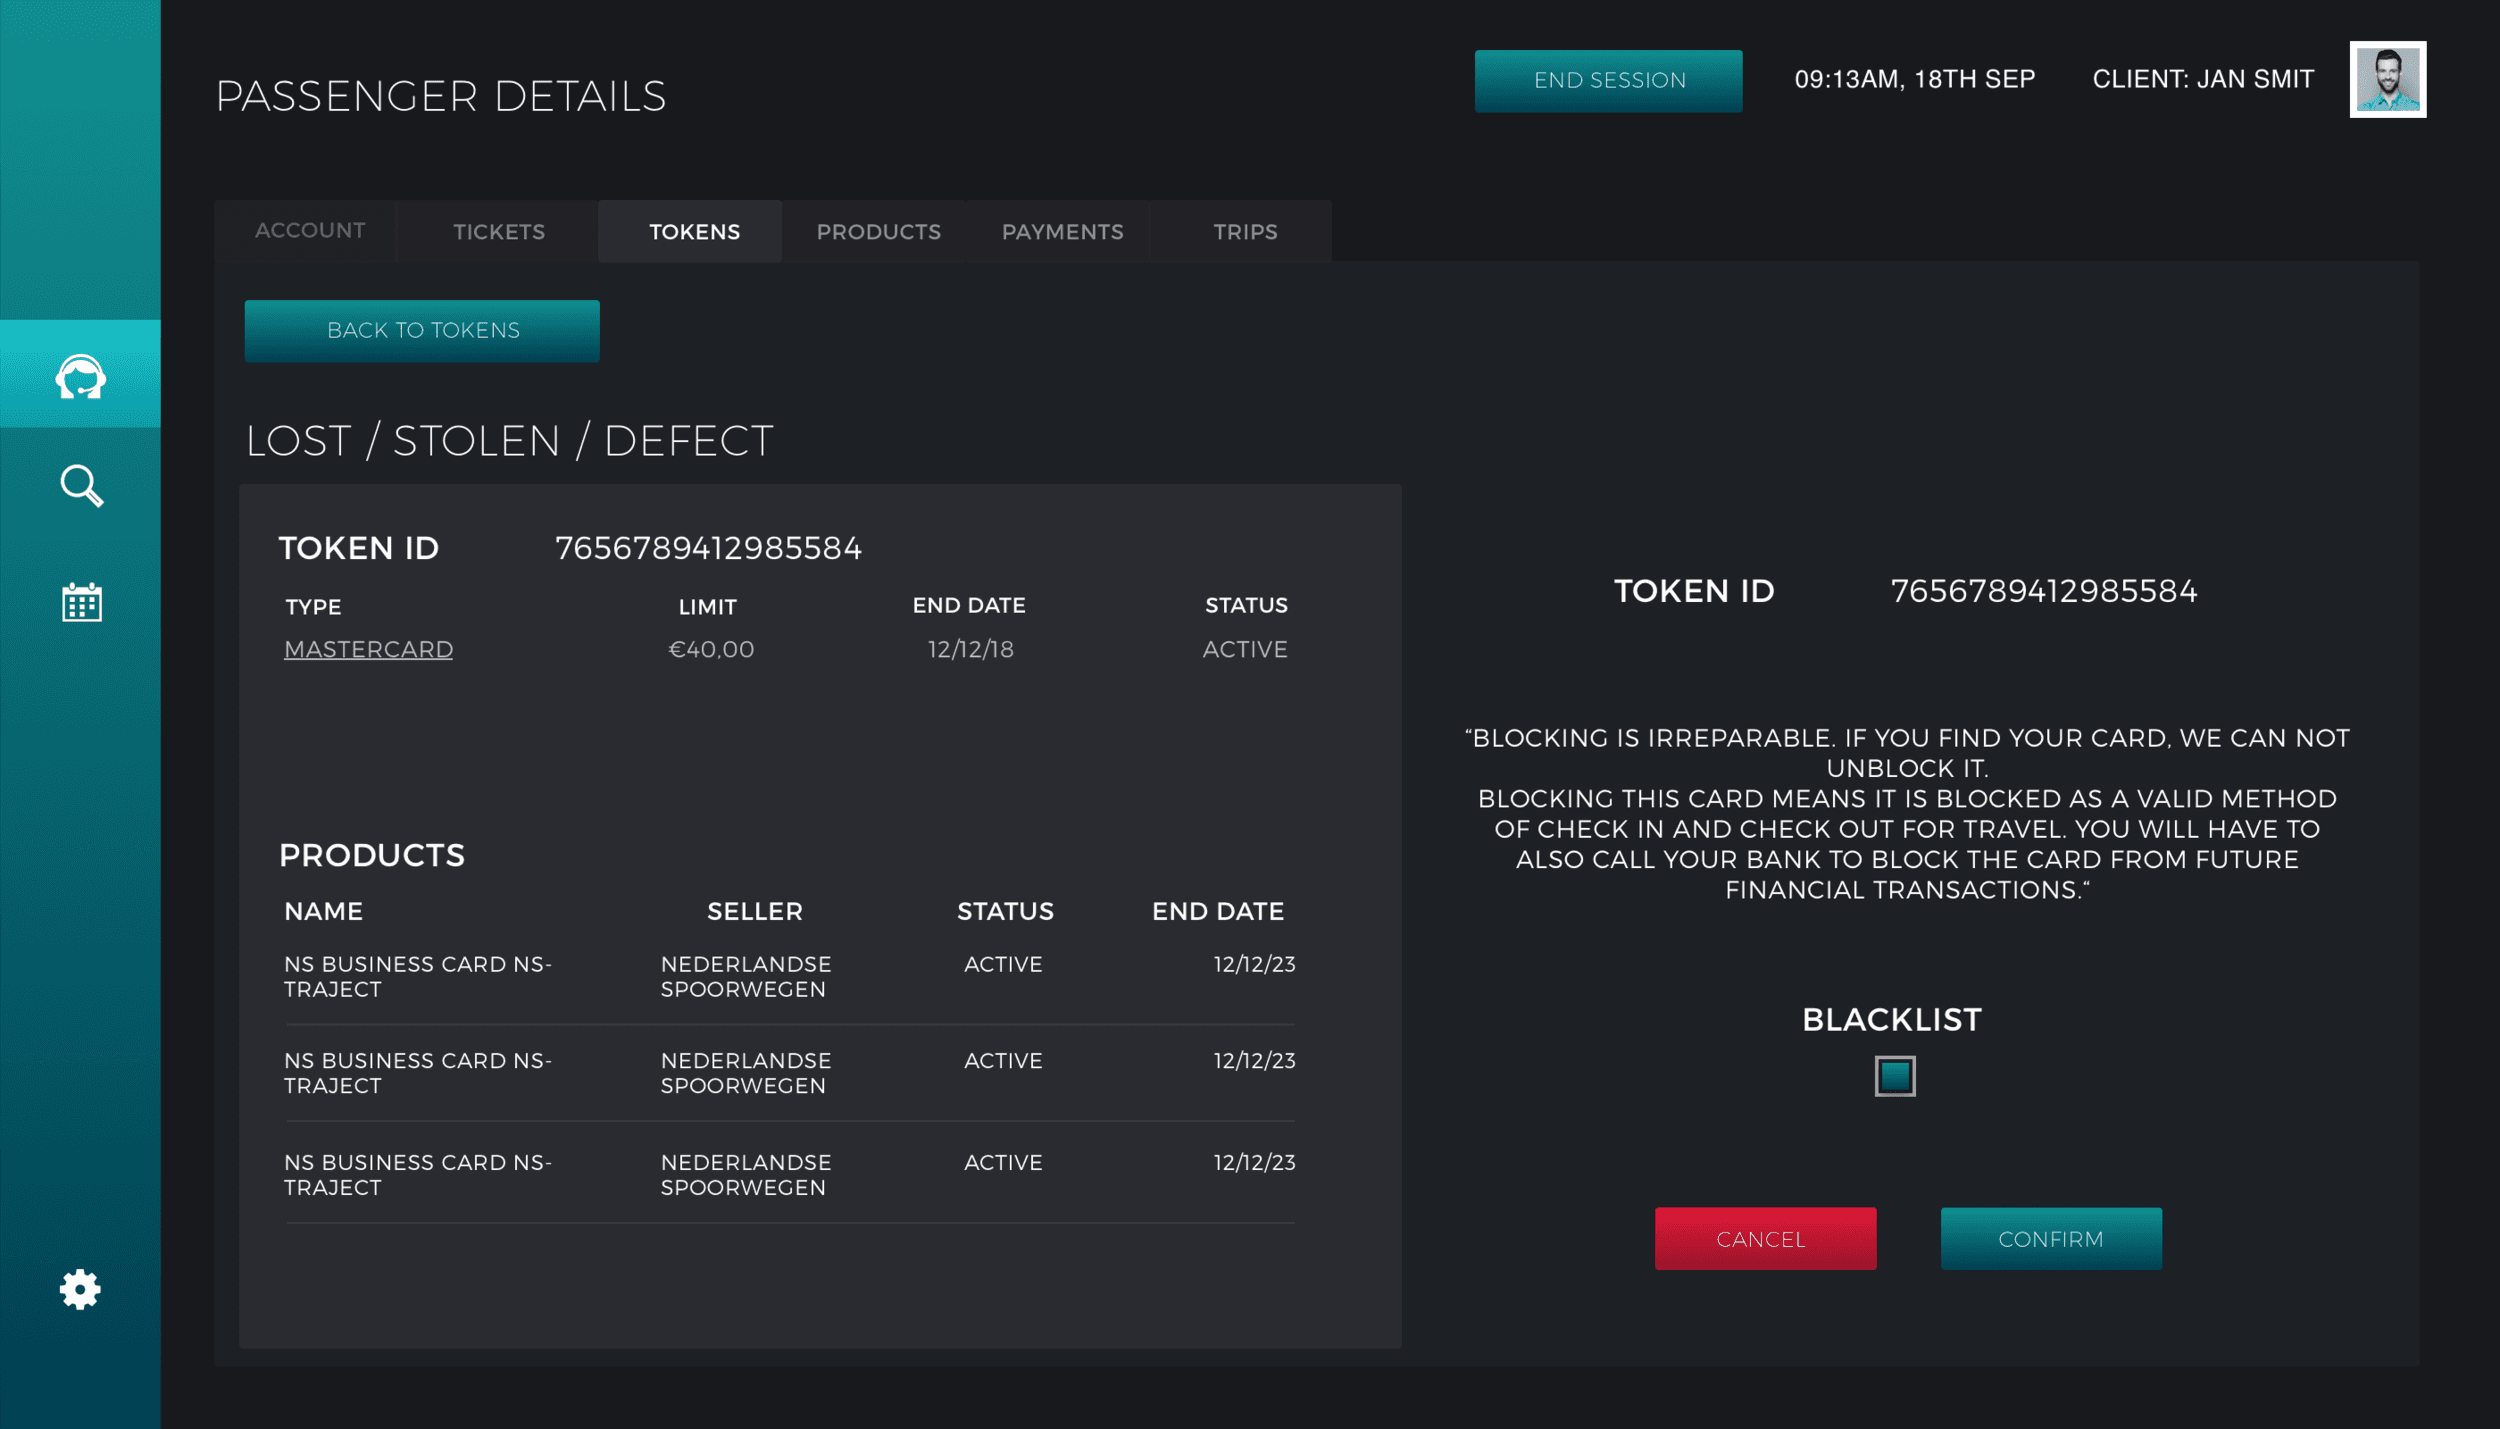Screen dimensions: 2500x1429
Task: Select third NS Business Card product row
Action: click(788, 1175)
